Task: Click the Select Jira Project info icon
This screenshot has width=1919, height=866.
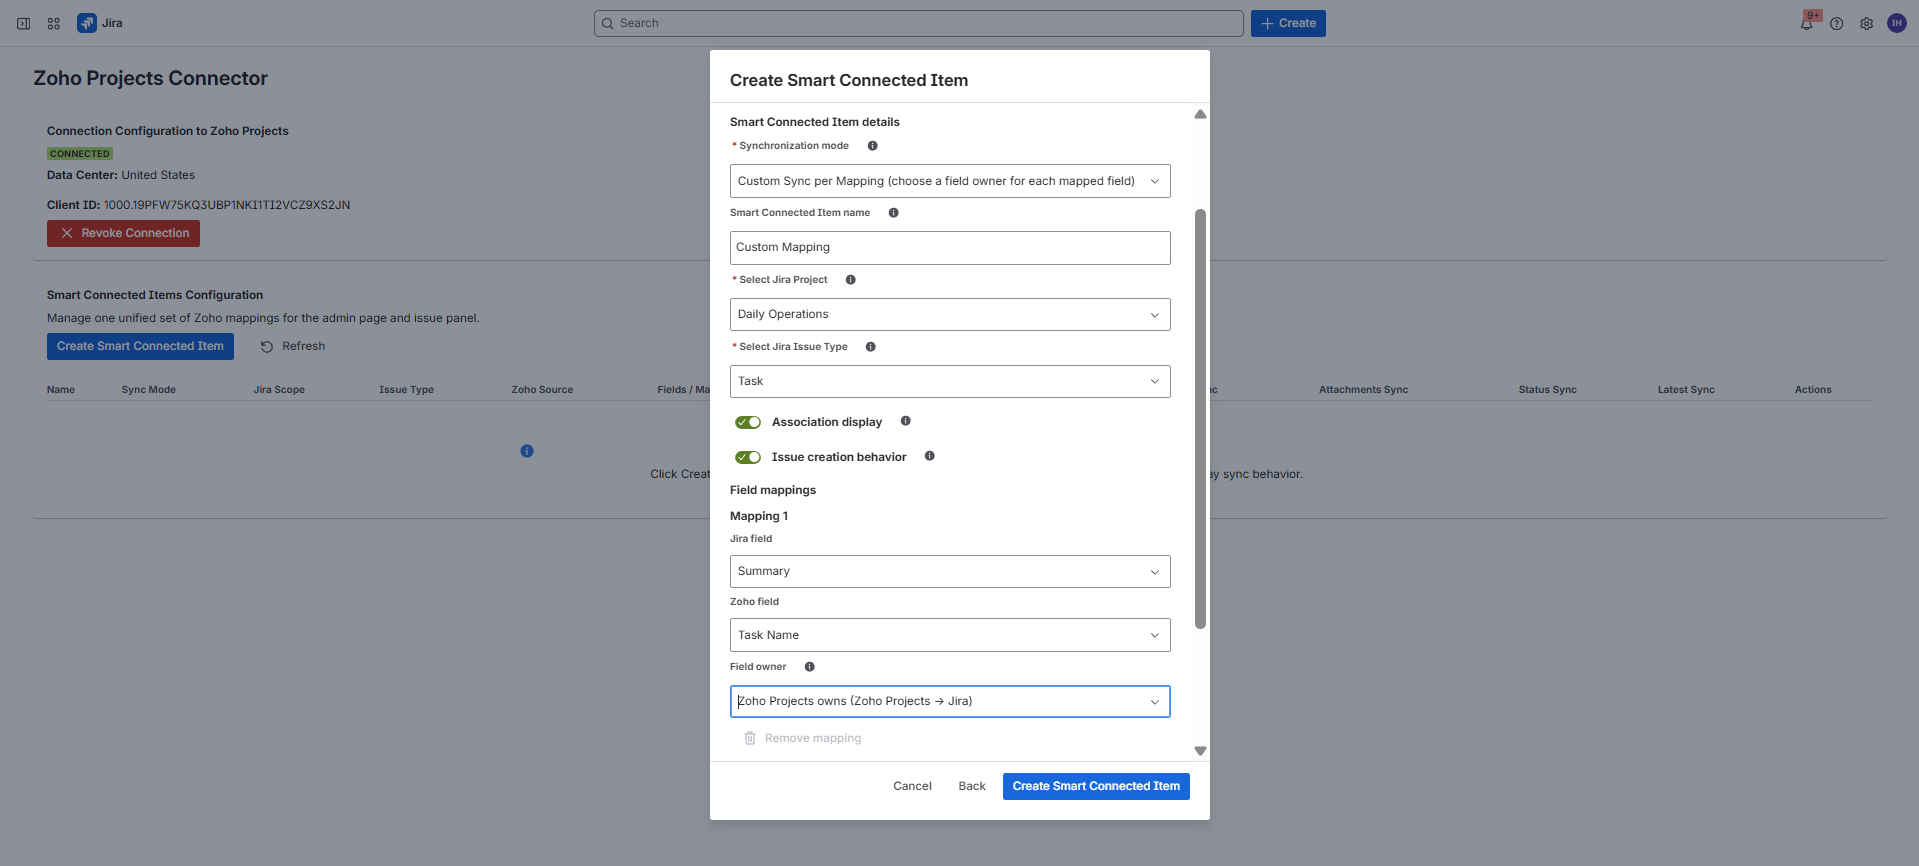Action: (x=850, y=280)
